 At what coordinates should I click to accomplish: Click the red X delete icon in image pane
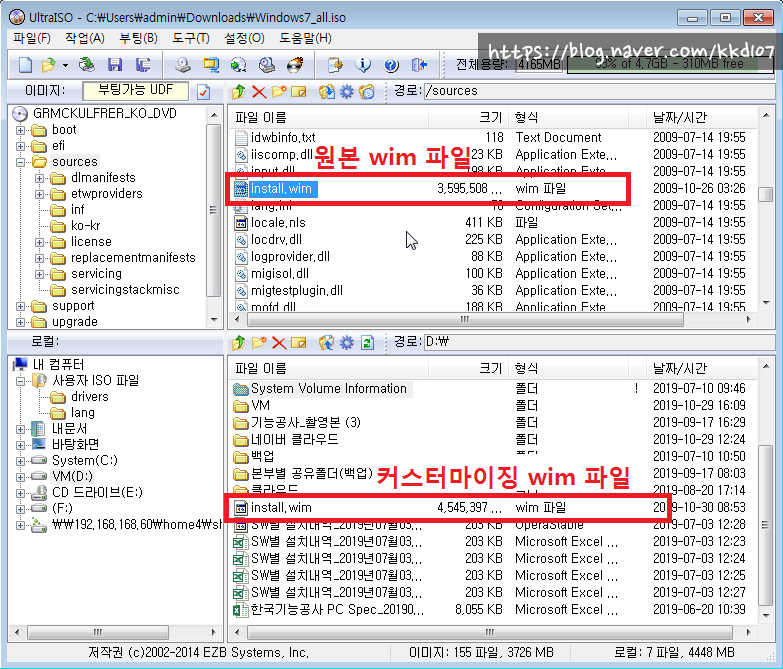259,92
